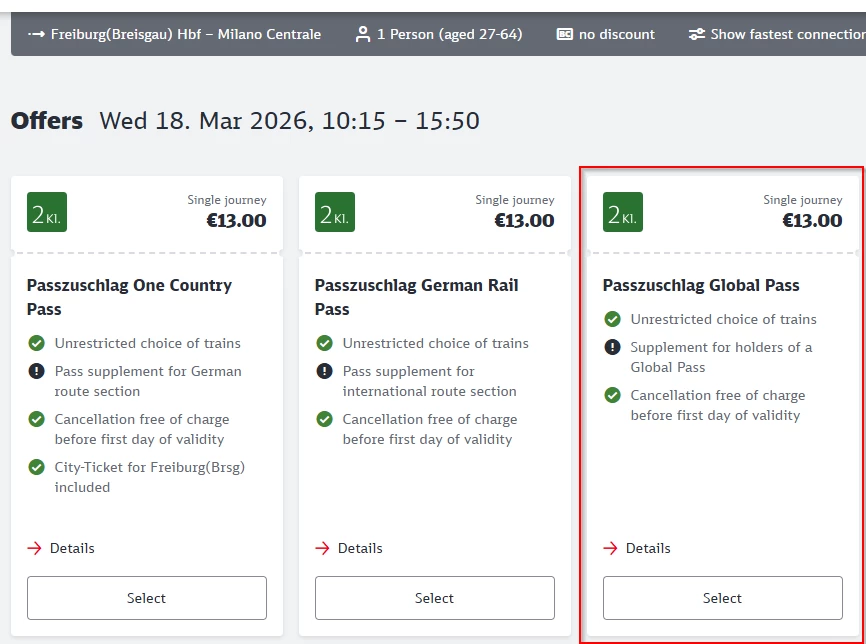Screen dimensions: 866x644
Task: Toggle Show fastest connections option
Action: tap(787, 34)
